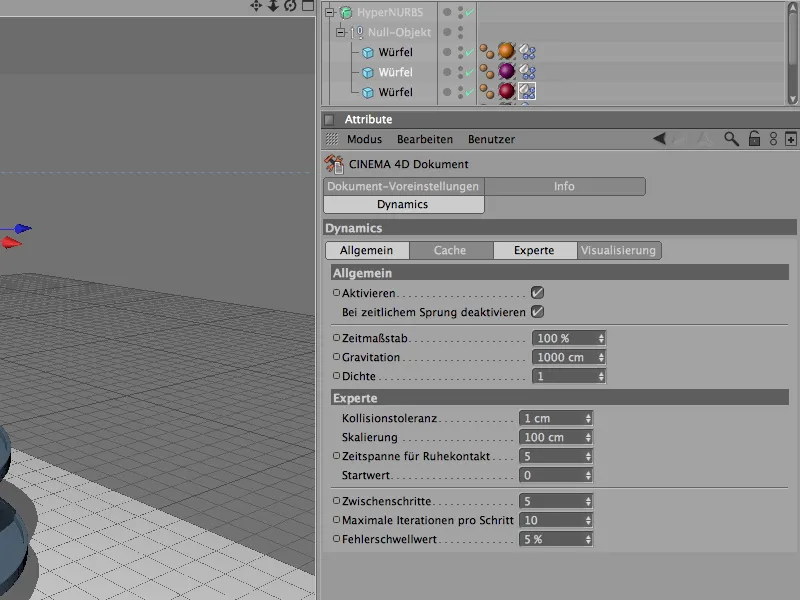
Task: Toggle visibility dots of second Würfel
Action: pyautogui.click(x=460, y=72)
